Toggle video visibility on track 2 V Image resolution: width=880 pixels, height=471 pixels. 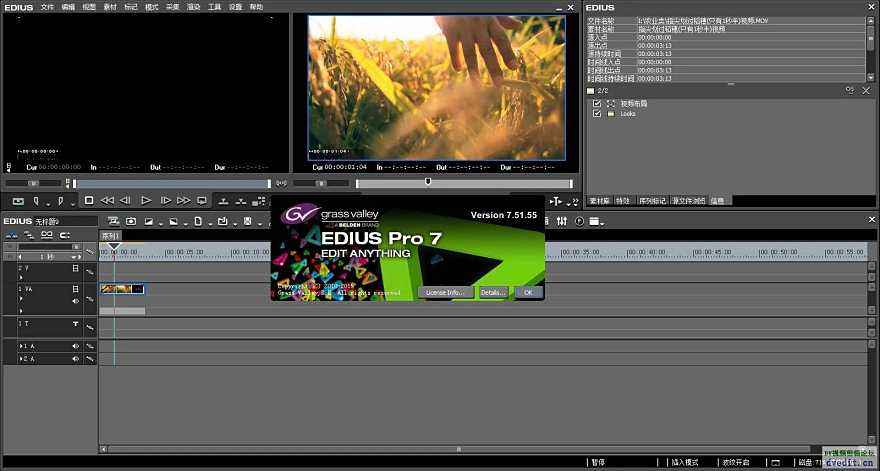tap(76, 268)
